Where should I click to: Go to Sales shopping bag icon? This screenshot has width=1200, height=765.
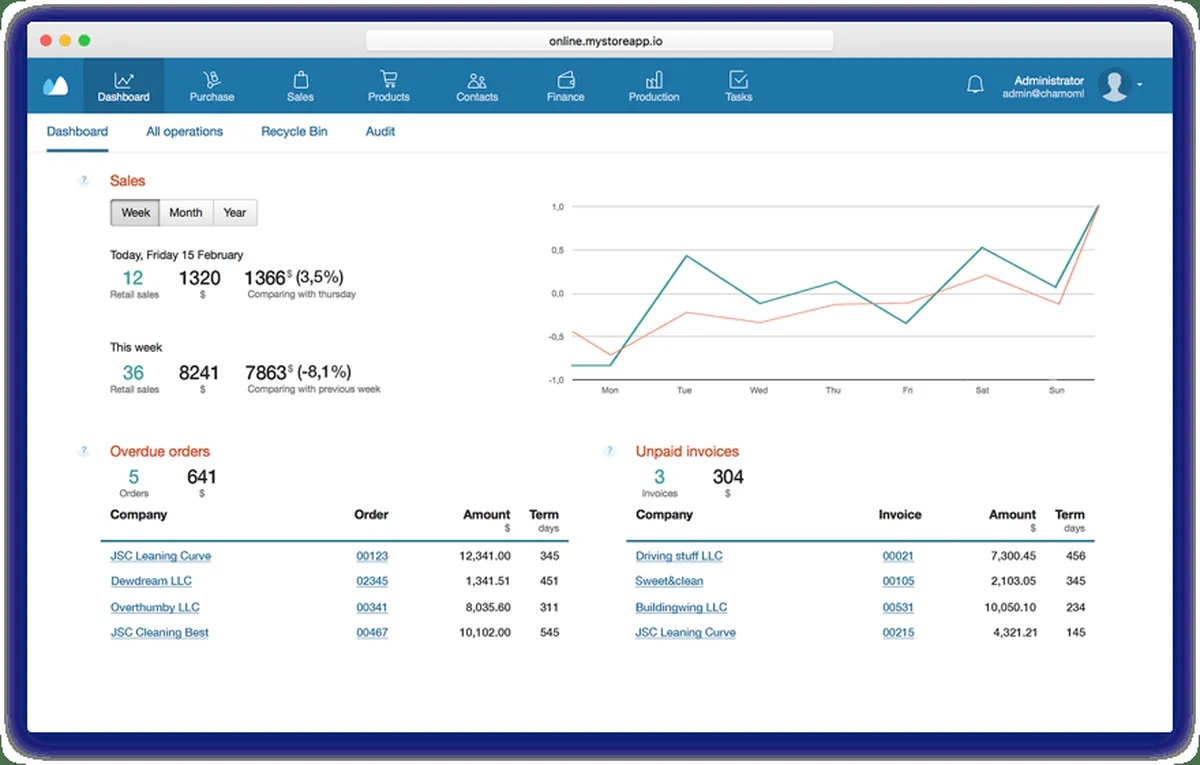coord(300,80)
